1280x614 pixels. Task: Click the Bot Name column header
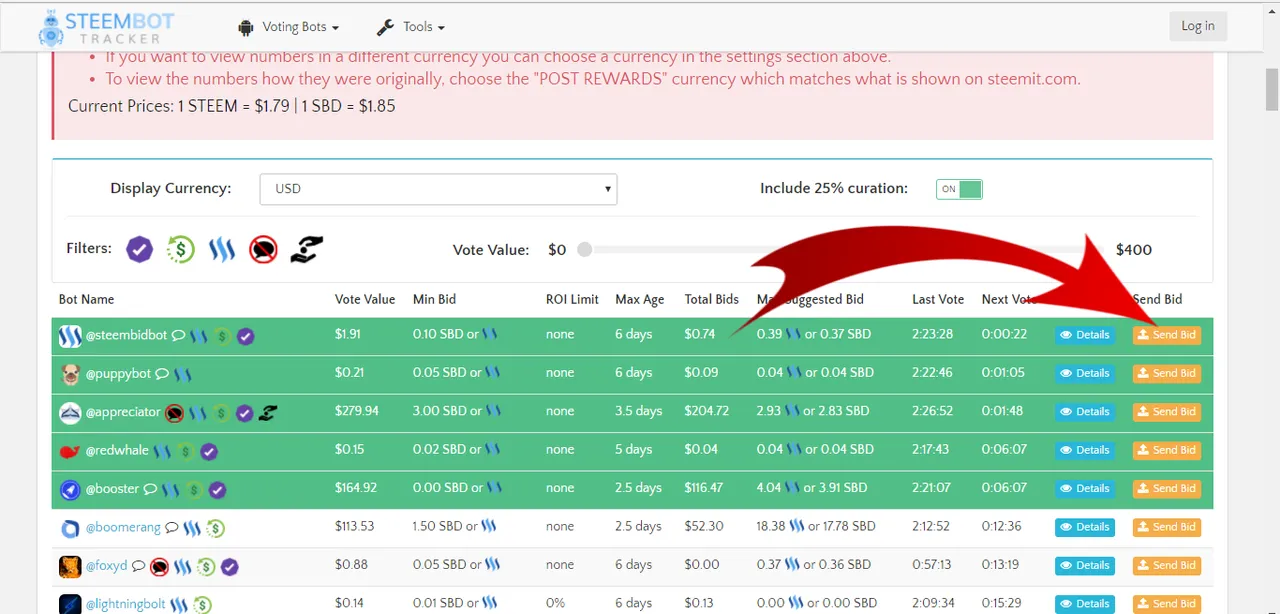87,299
